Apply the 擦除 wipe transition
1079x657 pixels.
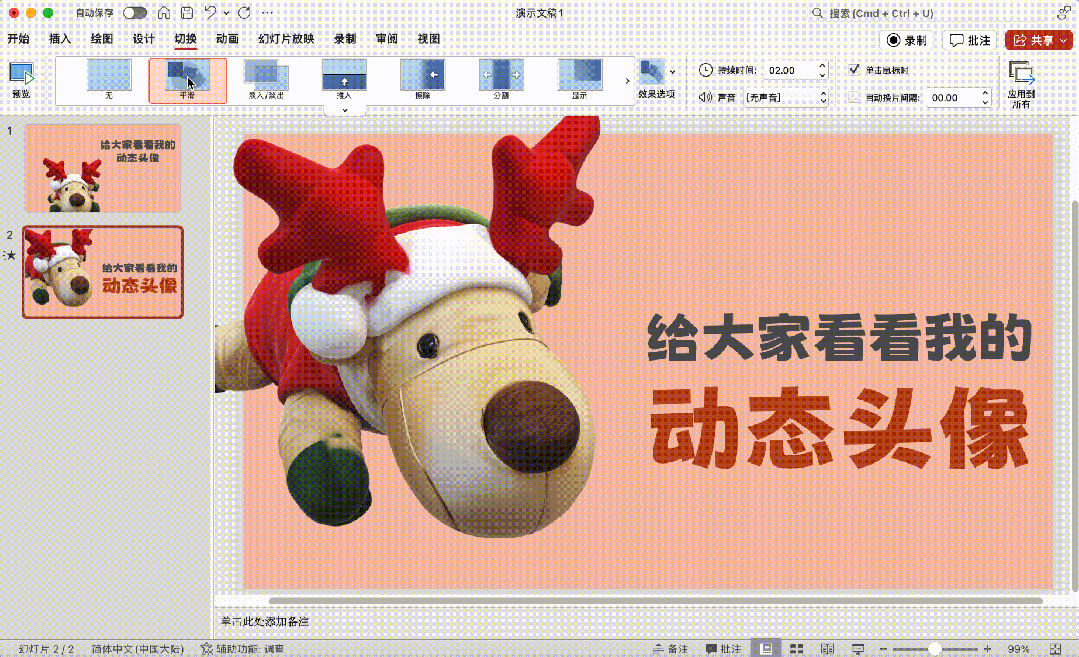pos(423,80)
